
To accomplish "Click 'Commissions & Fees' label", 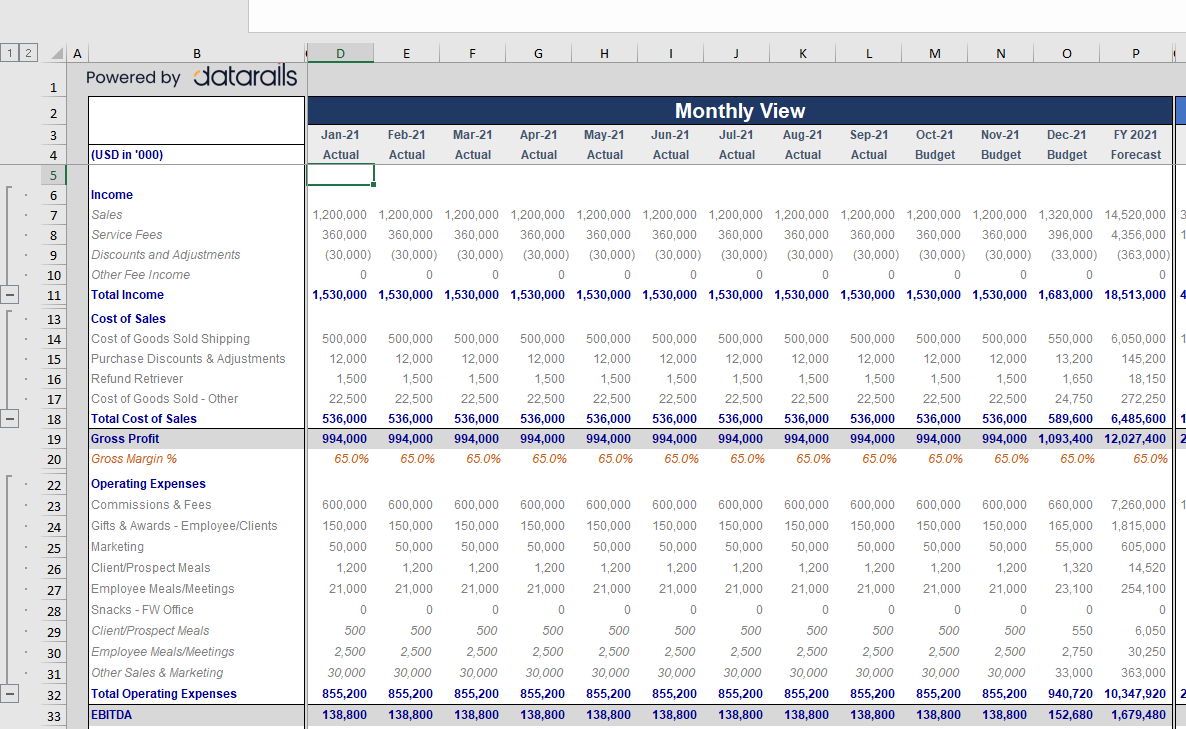I will click(x=151, y=504).
